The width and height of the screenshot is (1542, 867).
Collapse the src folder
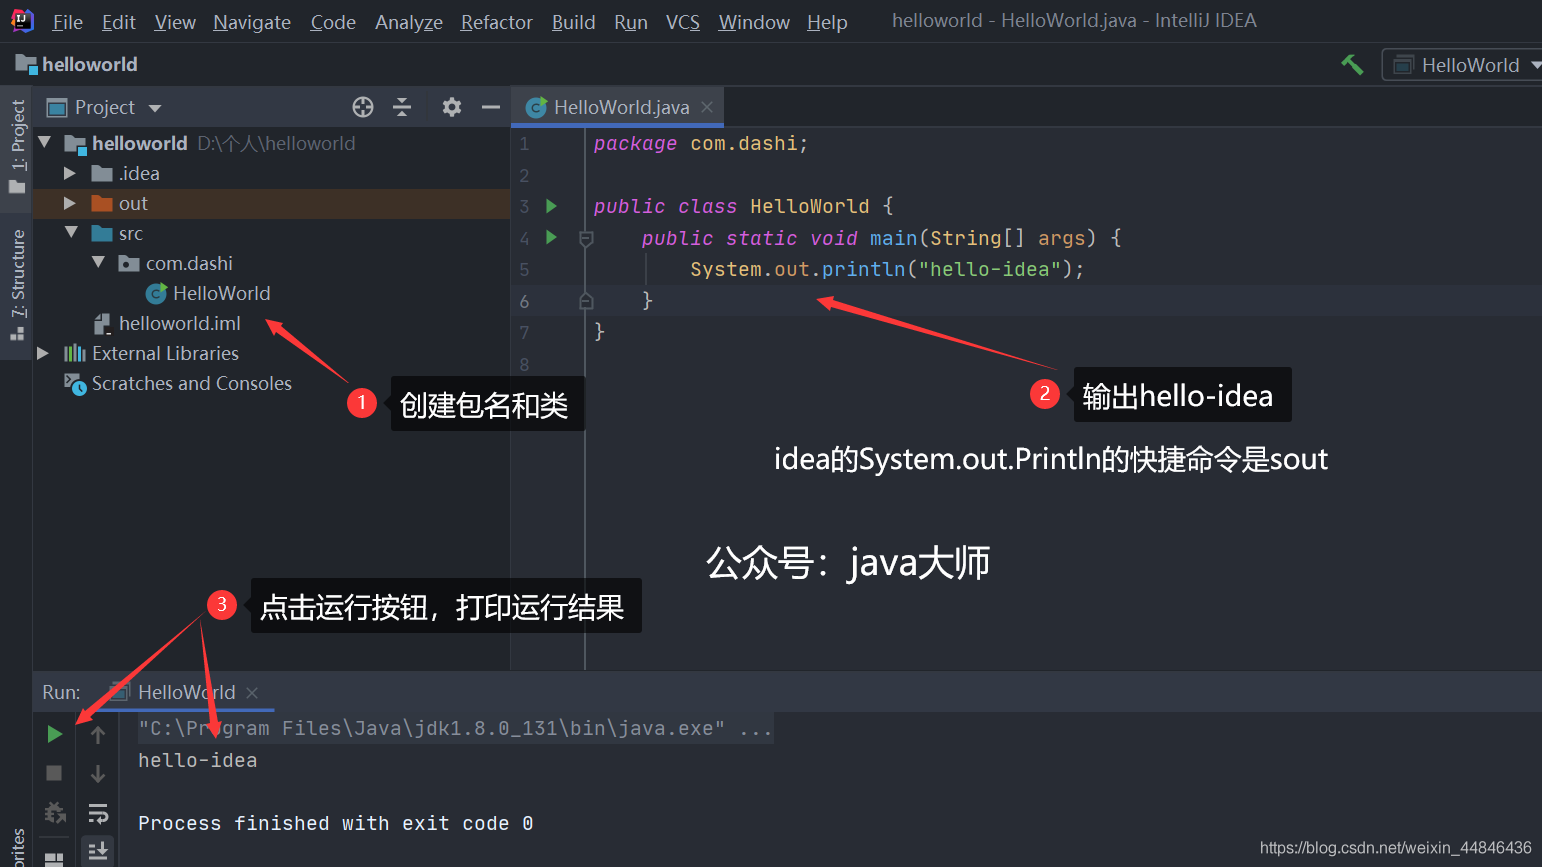tap(71, 233)
